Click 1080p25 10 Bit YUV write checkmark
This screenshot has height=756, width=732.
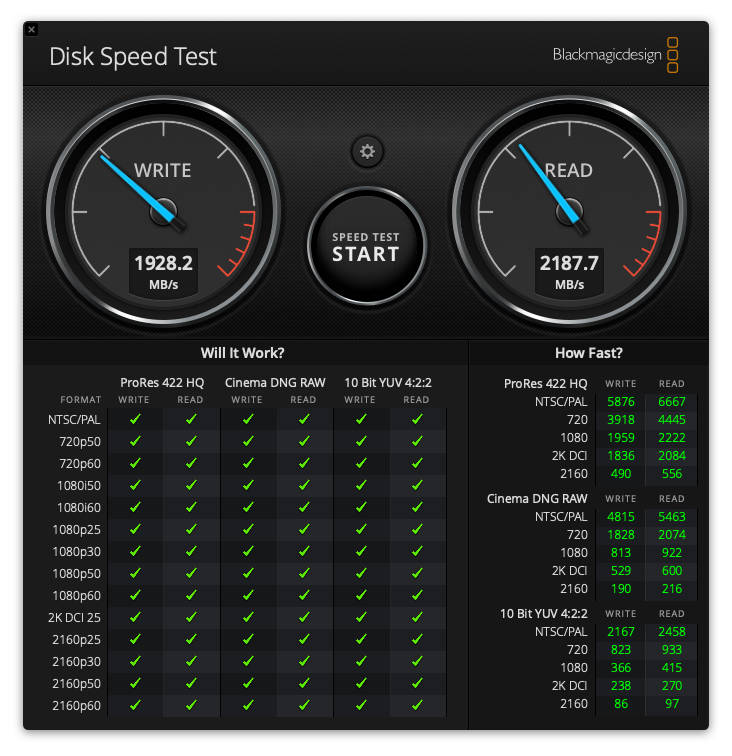[361, 529]
